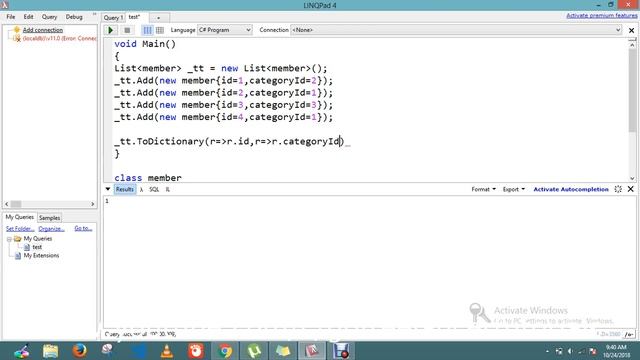Click the 'void Main()' code line

pos(145,44)
